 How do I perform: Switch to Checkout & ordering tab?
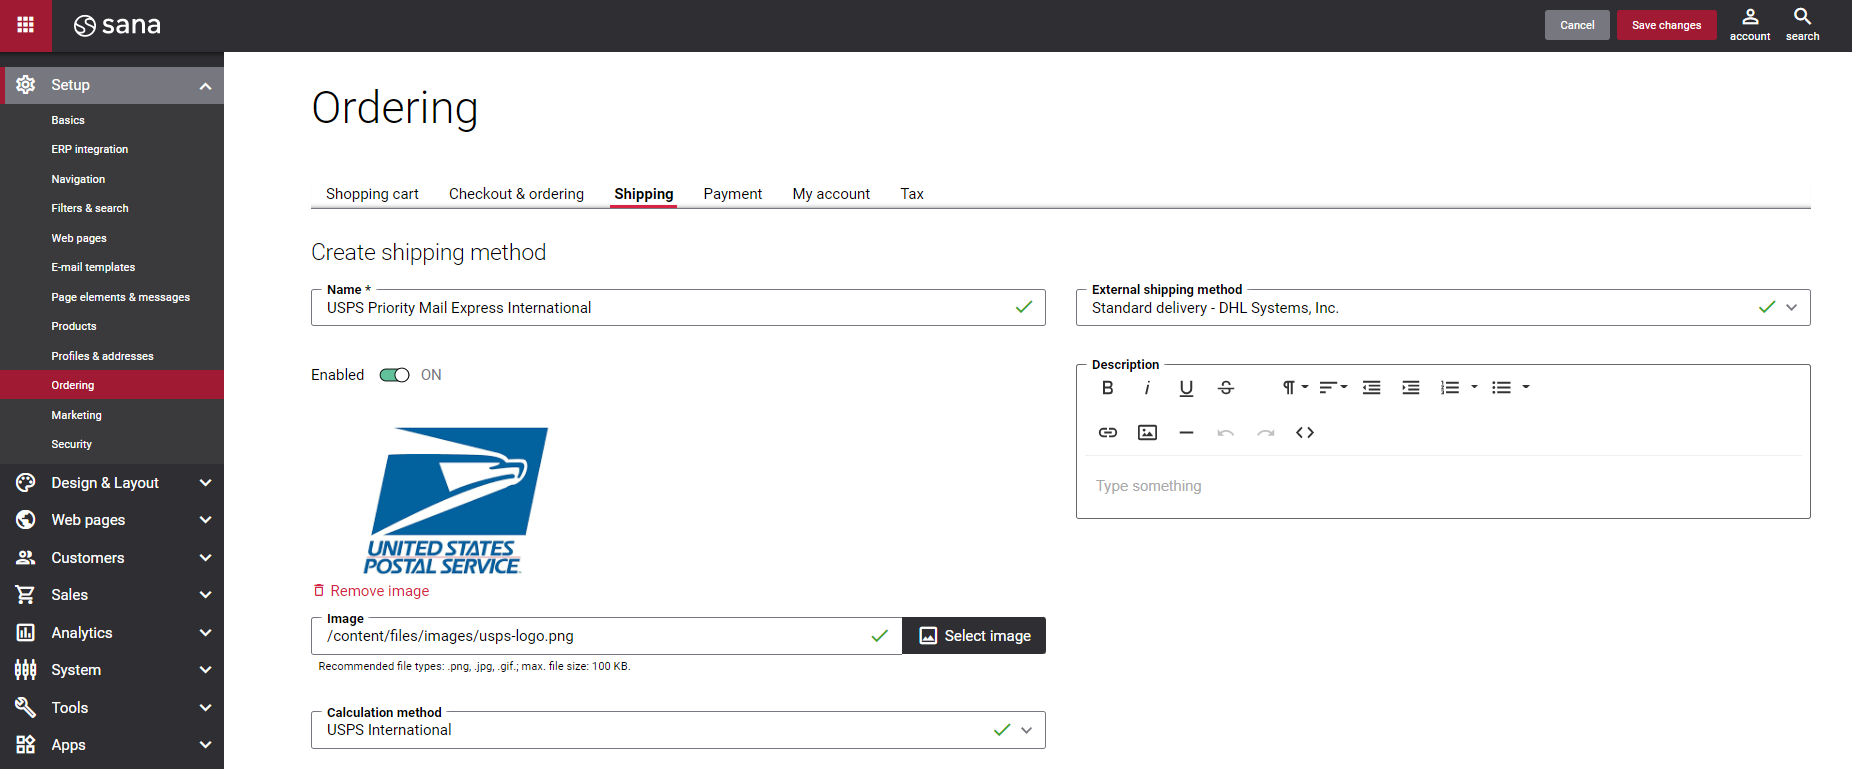click(516, 194)
